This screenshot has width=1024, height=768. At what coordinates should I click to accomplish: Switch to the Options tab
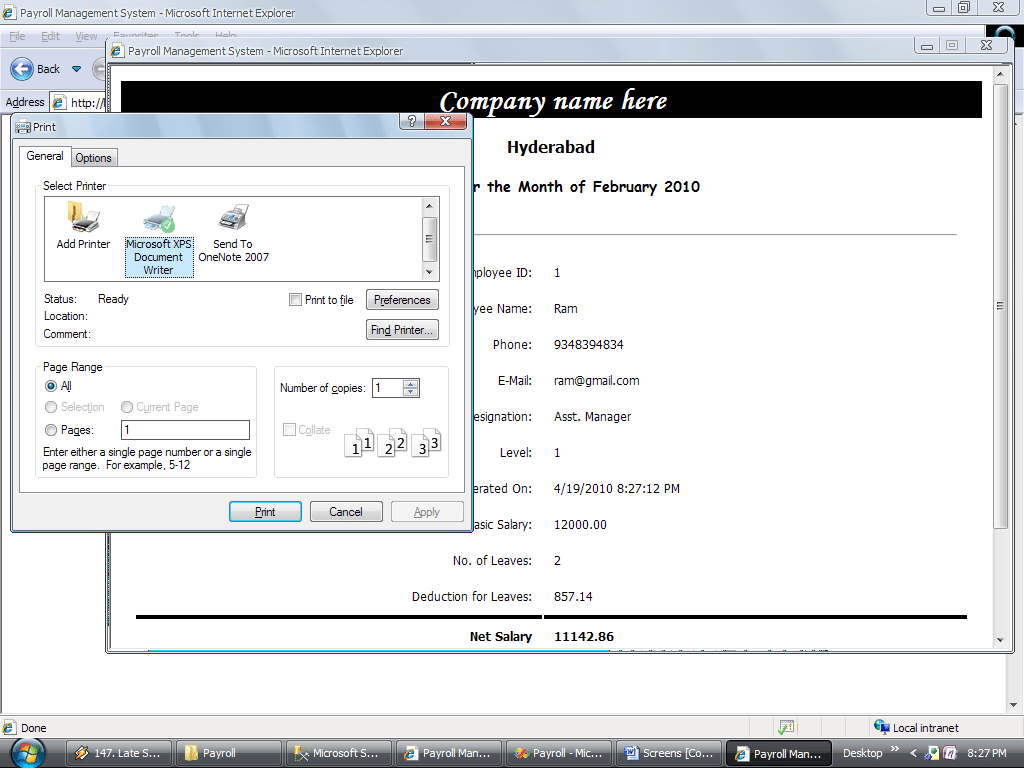(94, 158)
